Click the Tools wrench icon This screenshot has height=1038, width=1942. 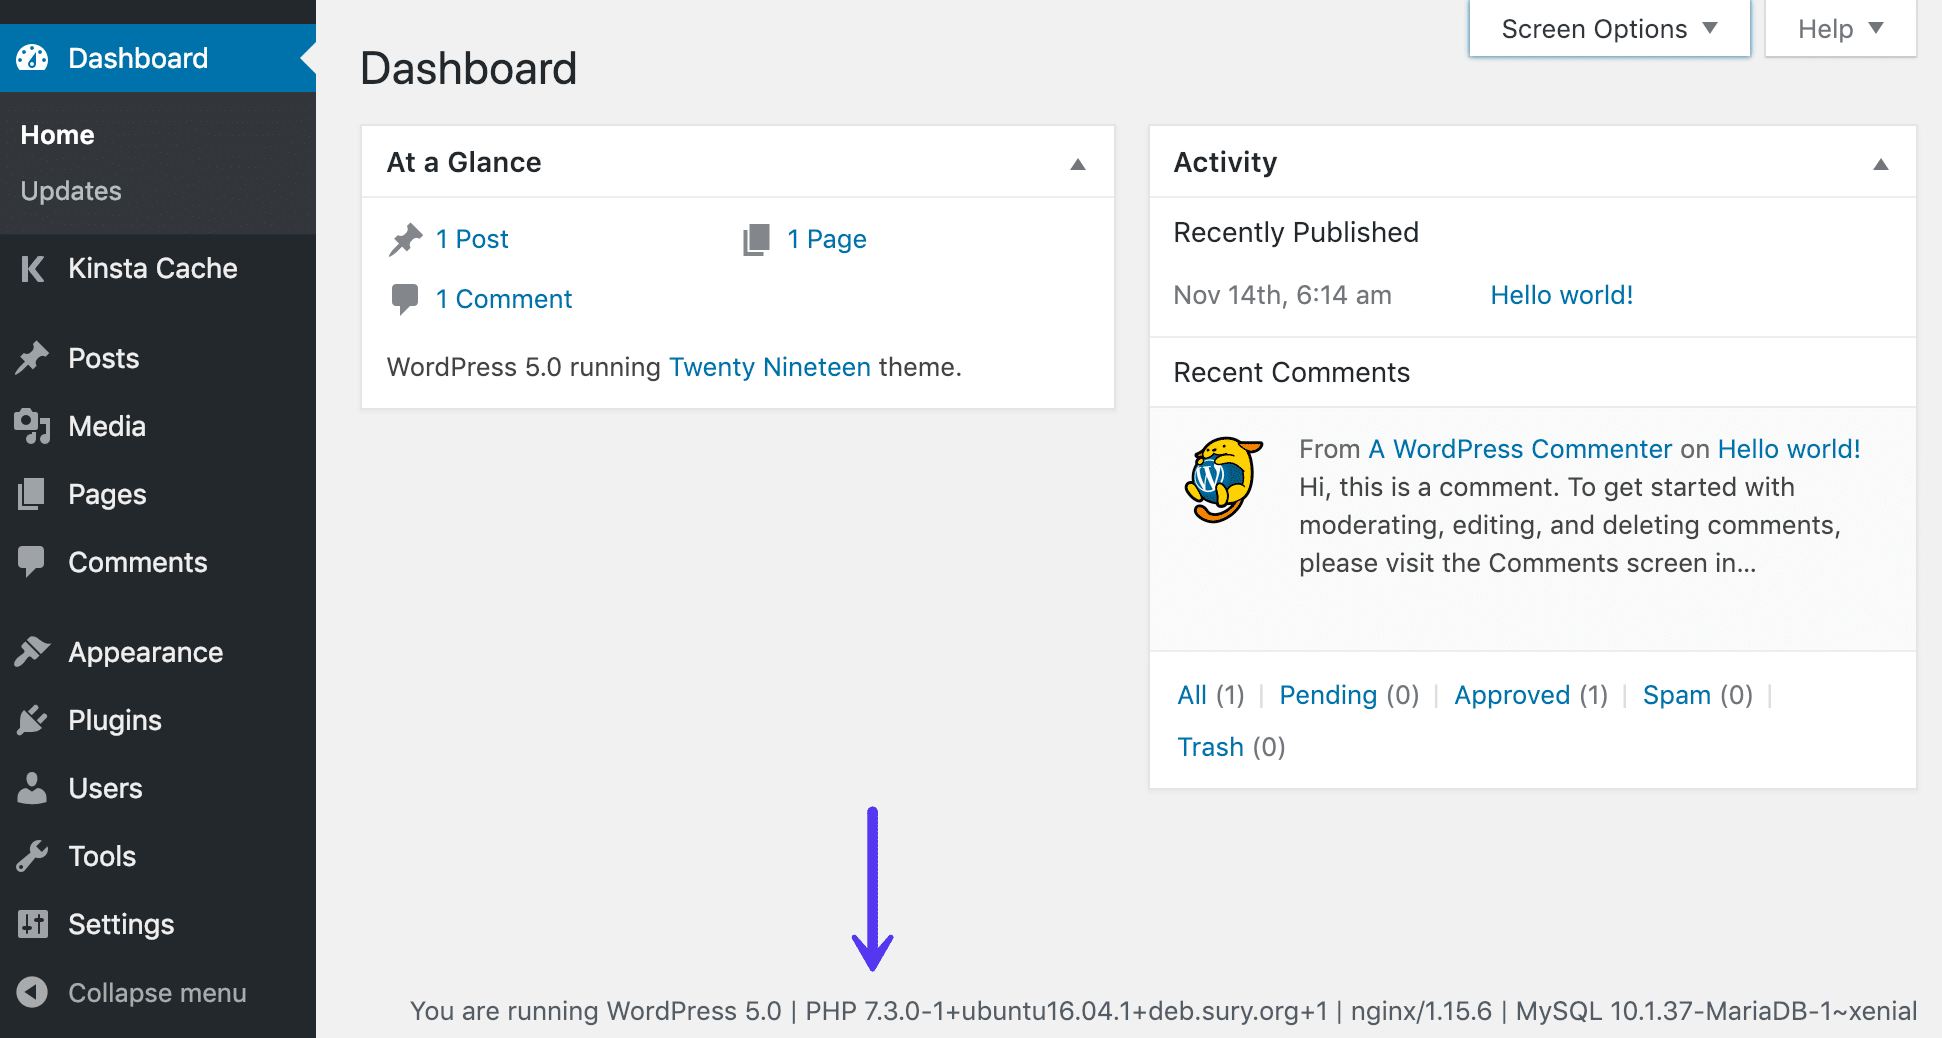tap(33, 856)
